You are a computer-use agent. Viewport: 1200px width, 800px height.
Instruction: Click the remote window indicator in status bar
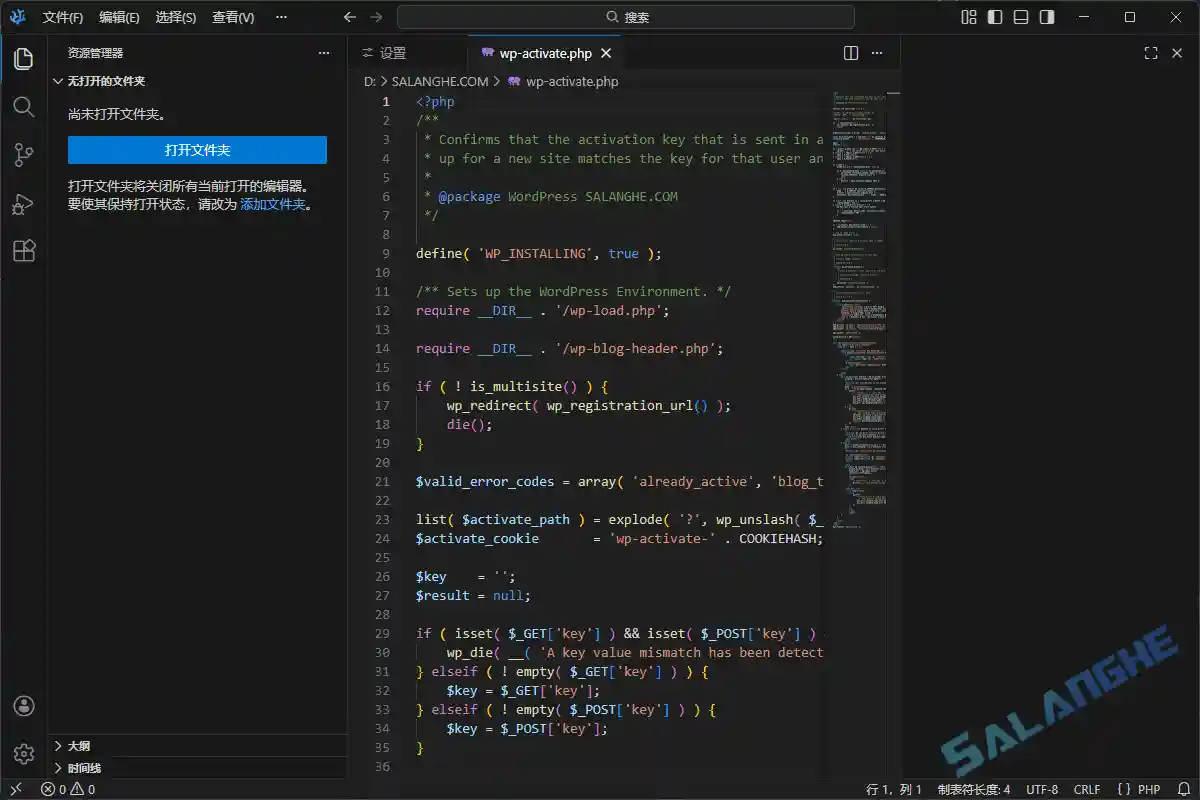click(x=17, y=789)
